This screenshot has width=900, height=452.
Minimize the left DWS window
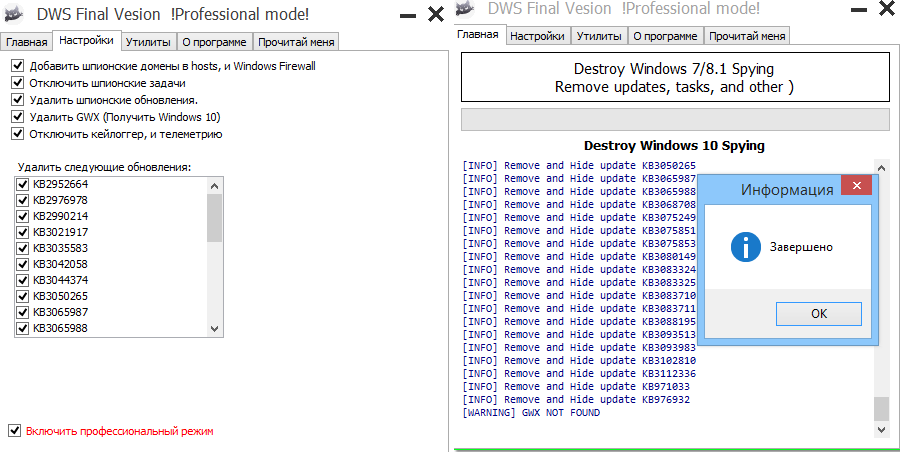pyautogui.click(x=408, y=16)
